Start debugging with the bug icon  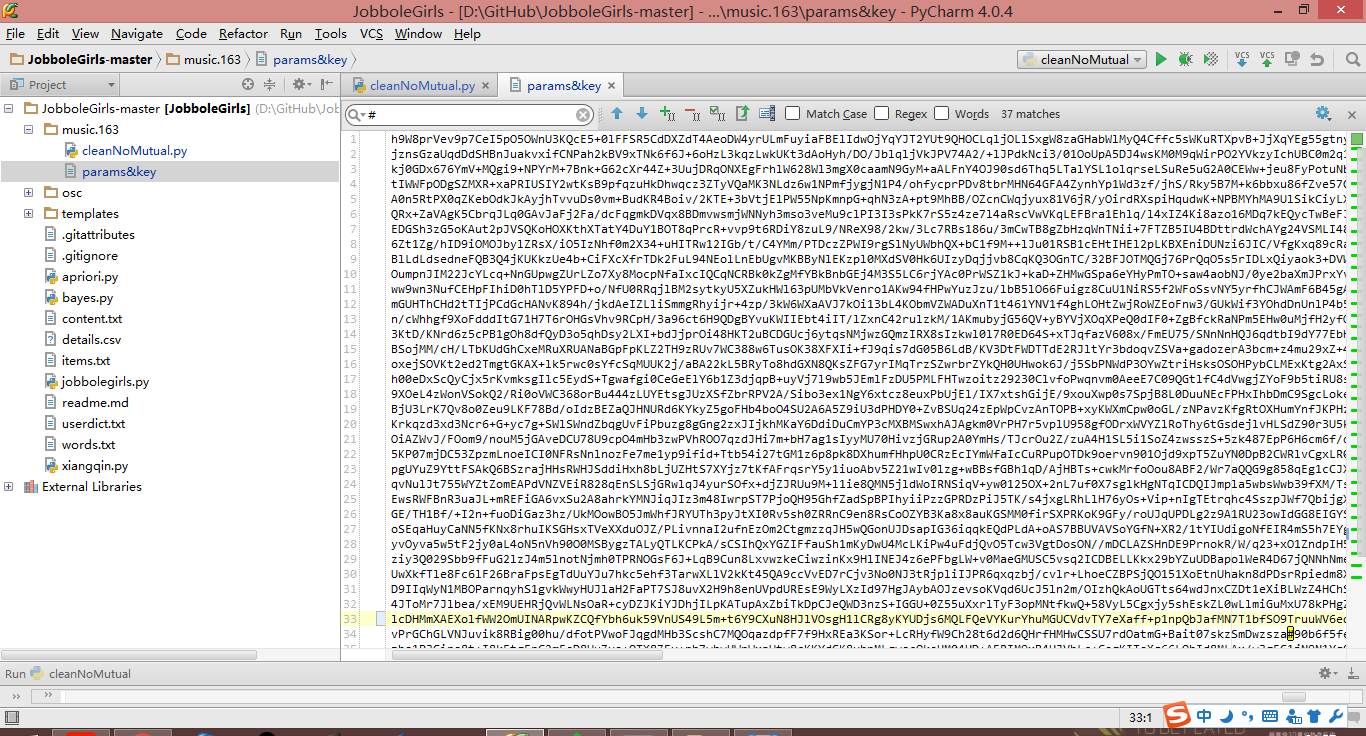pyautogui.click(x=1185, y=60)
